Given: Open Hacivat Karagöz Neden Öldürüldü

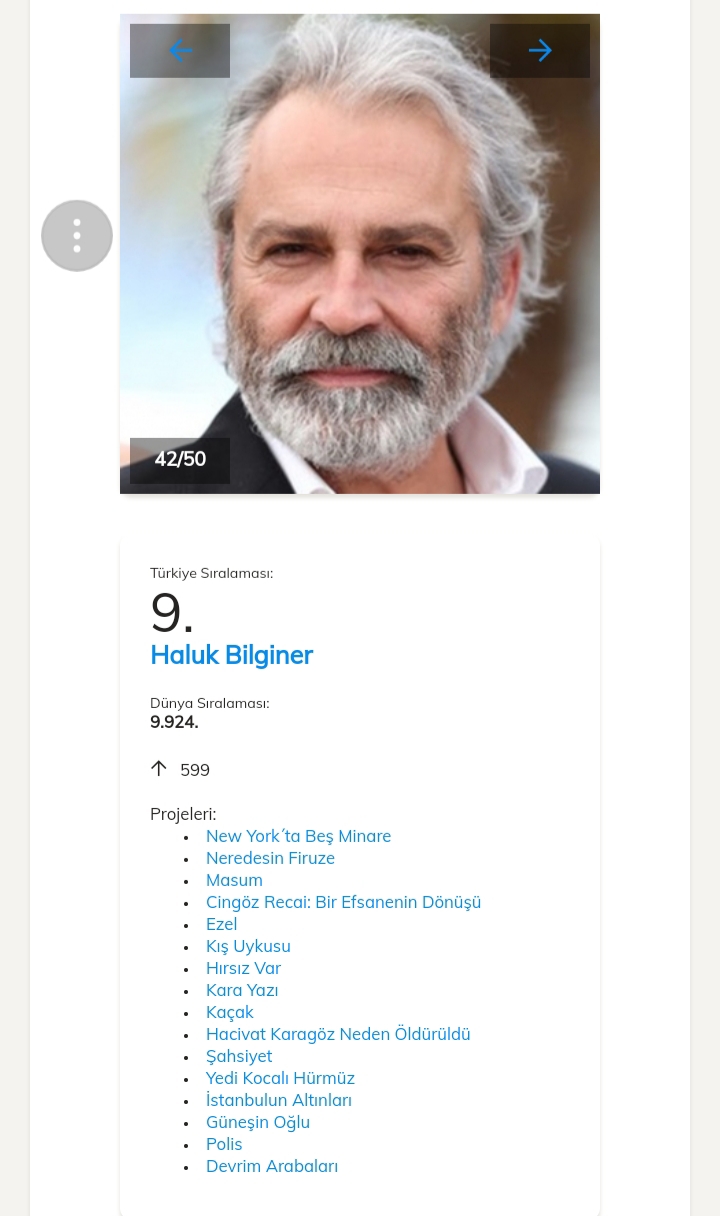Looking at the screenshot, I should click(338, 1035).
